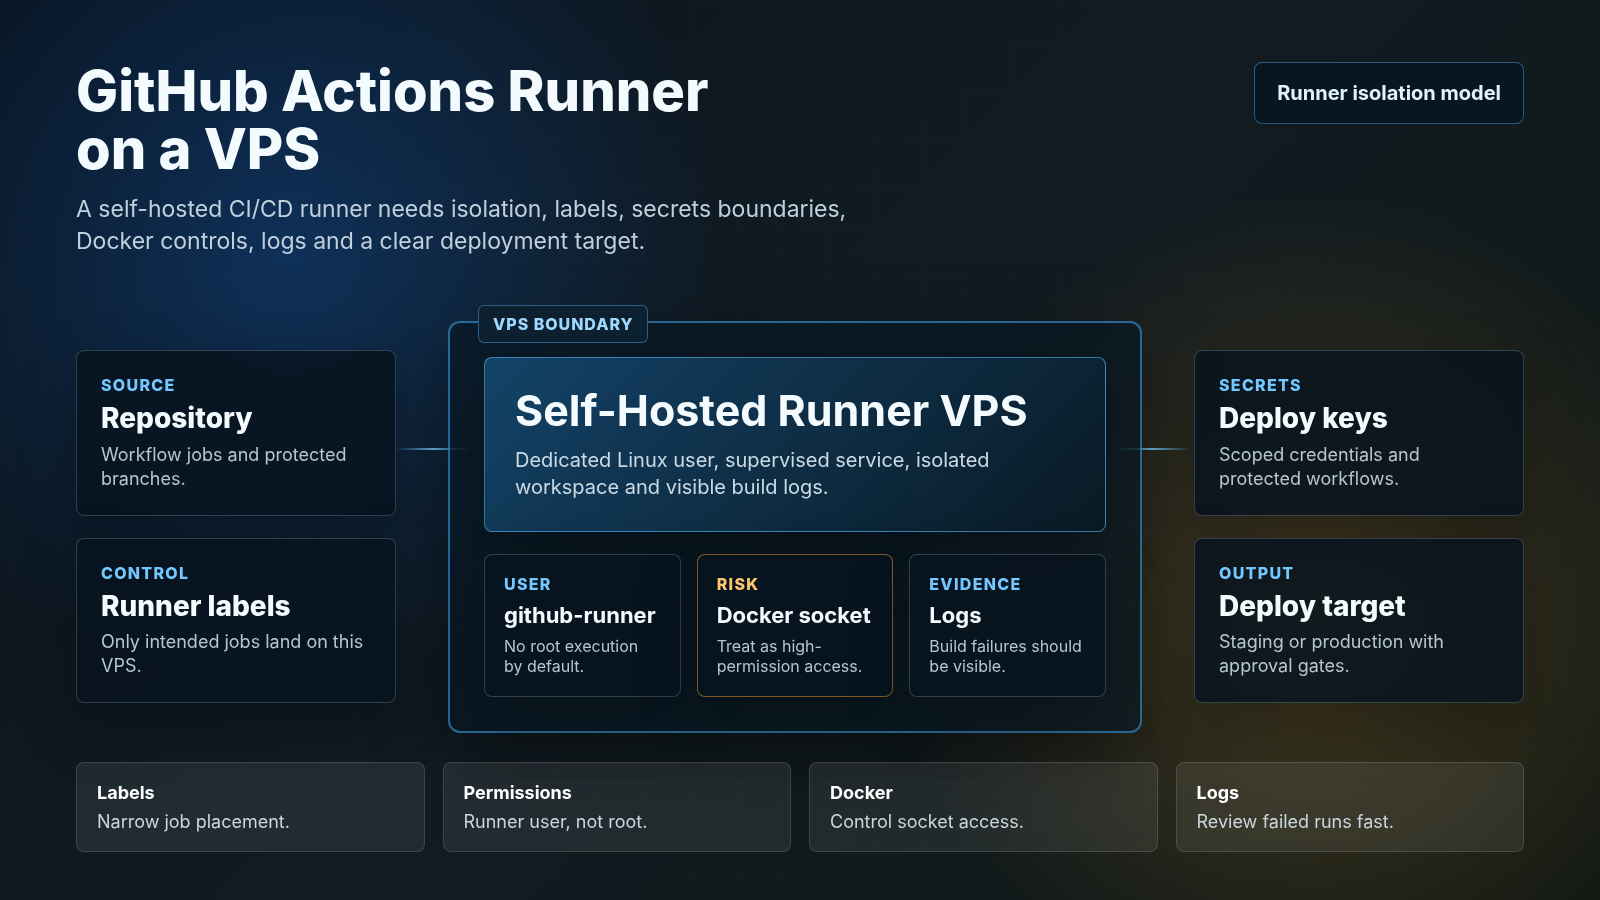Click 'Dedicated Linux user, supervised service' description
The height and width of the screenshot is (900, 1600).
coord(752,473)
